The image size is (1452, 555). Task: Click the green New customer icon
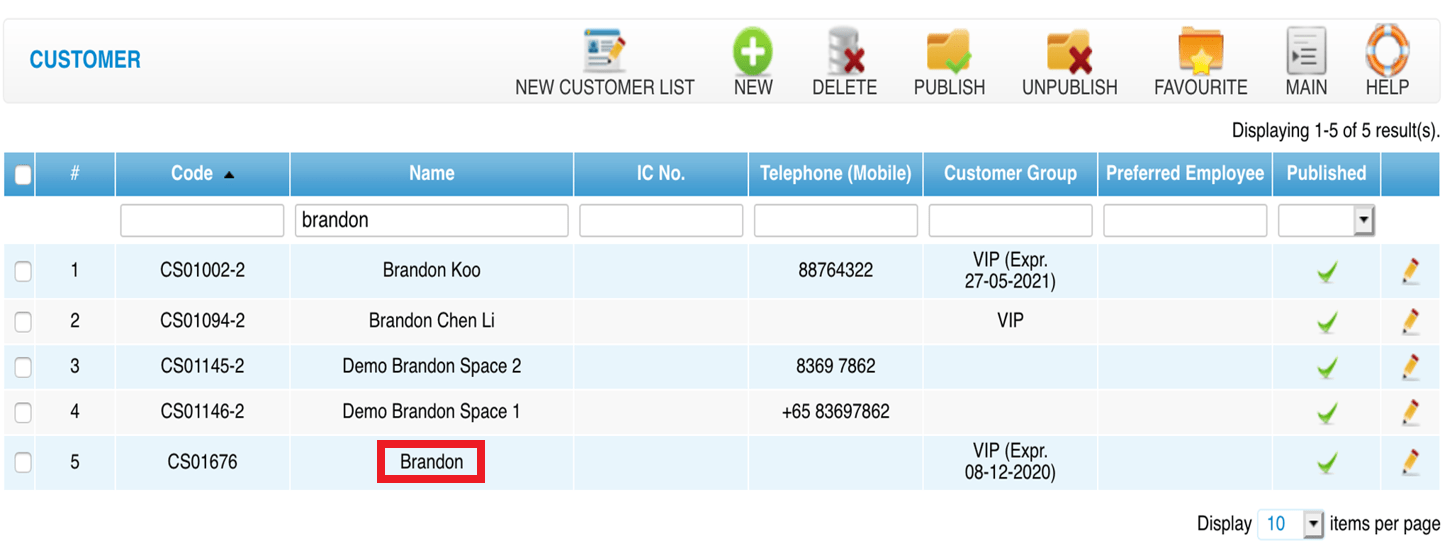[x=752, y=50]
